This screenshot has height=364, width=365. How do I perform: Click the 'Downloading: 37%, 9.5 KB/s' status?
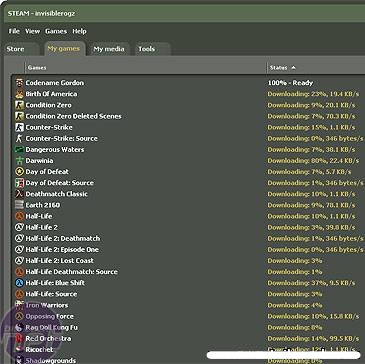[x=311, y=283]
